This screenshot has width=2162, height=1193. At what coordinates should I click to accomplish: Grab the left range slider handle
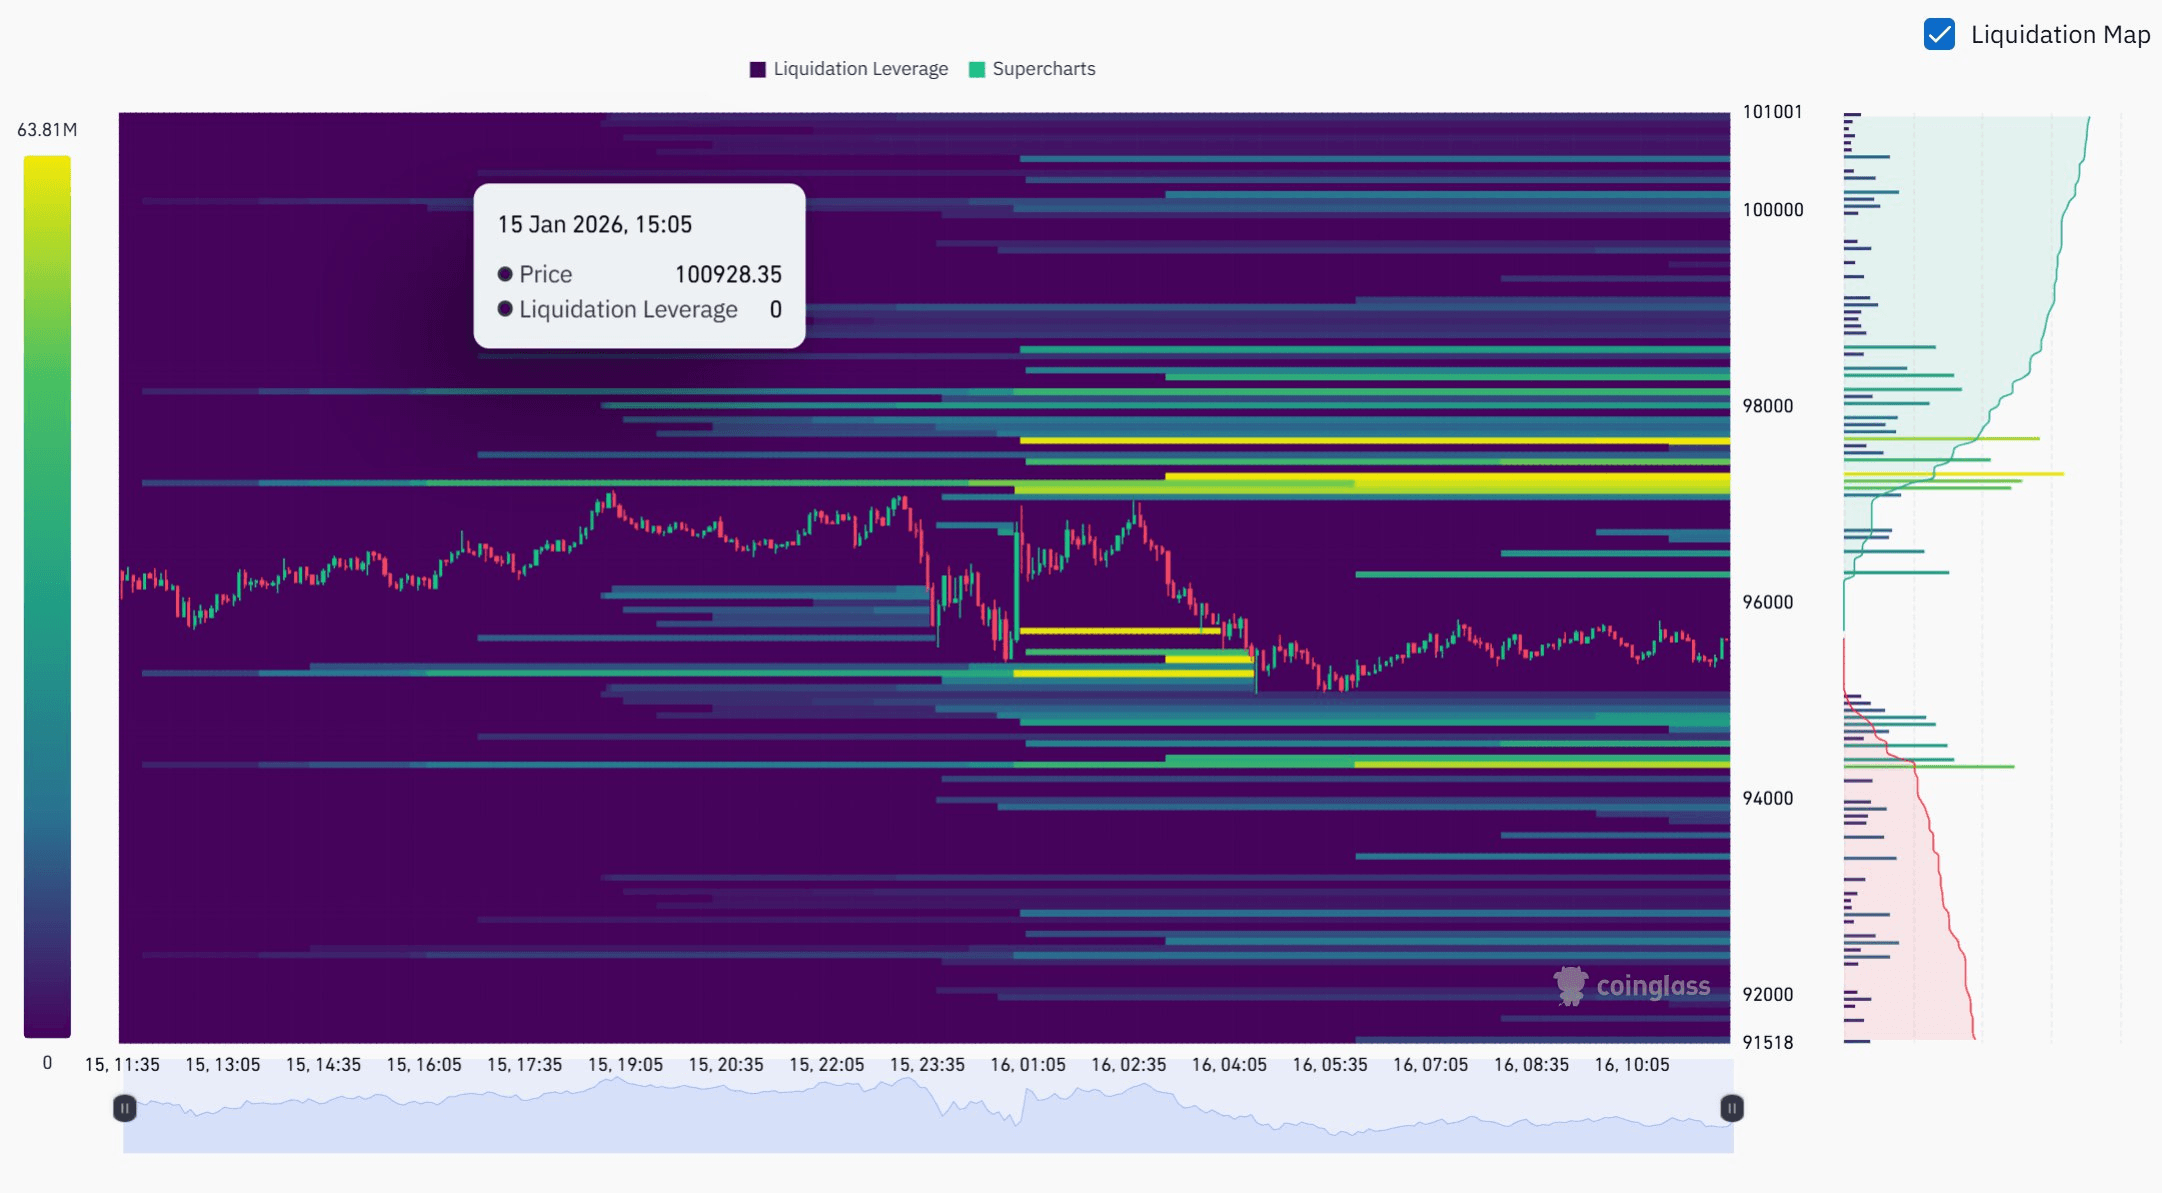click(124, 1108)
